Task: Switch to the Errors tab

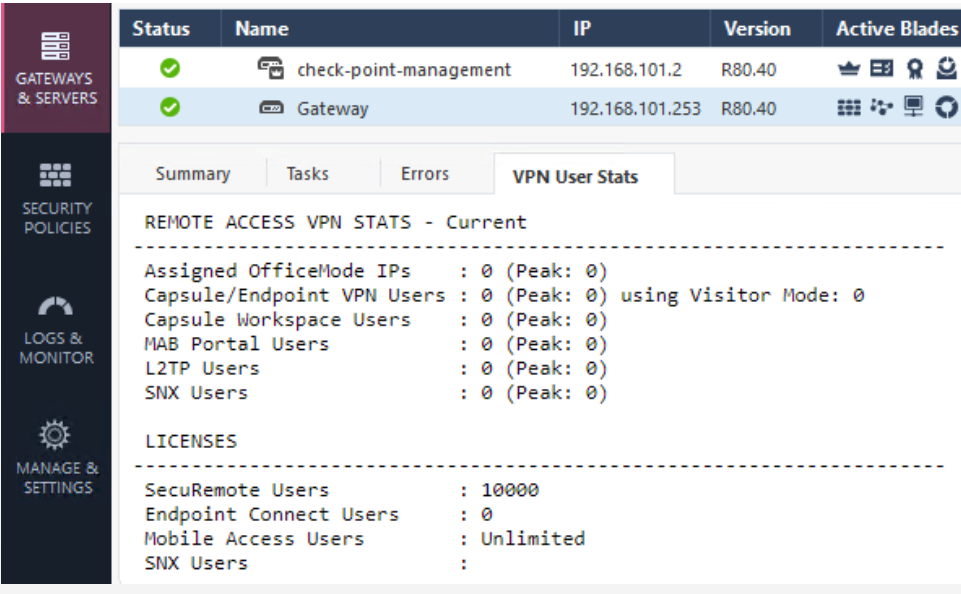Action: [x=425, y=173]
